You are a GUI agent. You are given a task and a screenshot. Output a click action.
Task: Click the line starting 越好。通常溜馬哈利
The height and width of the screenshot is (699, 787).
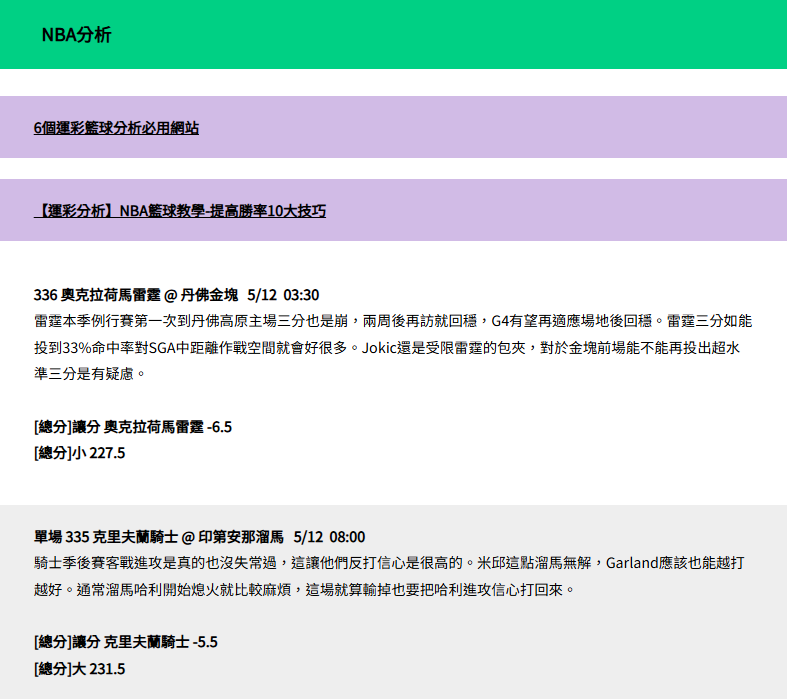pos(304,590)
